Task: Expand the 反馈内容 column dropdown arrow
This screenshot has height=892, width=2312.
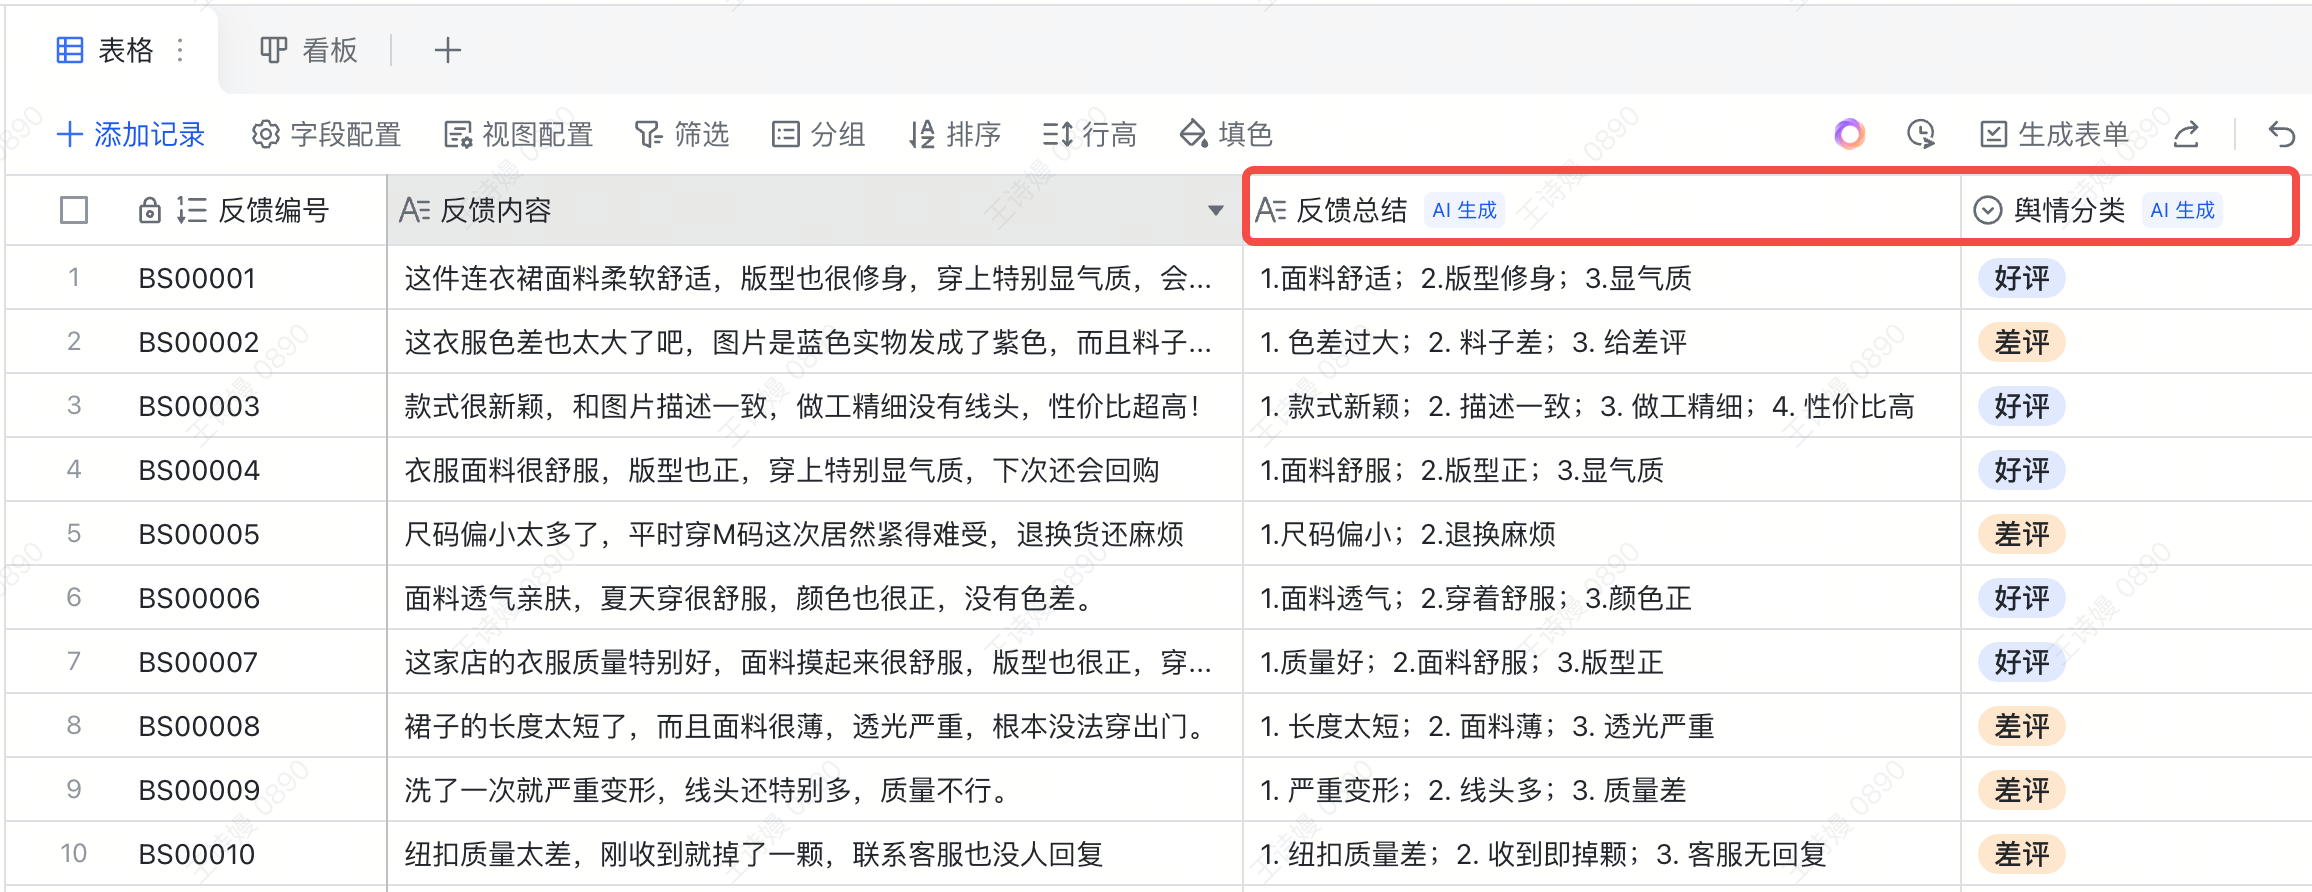Action: 1216,210
